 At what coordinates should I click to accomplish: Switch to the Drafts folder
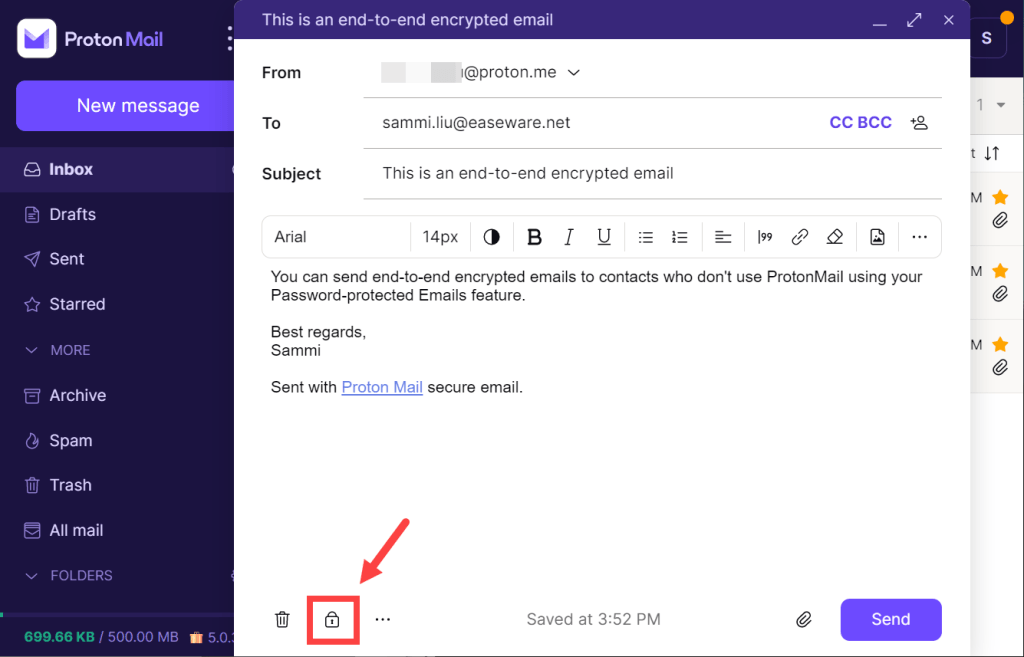click(x=70, y=214)
